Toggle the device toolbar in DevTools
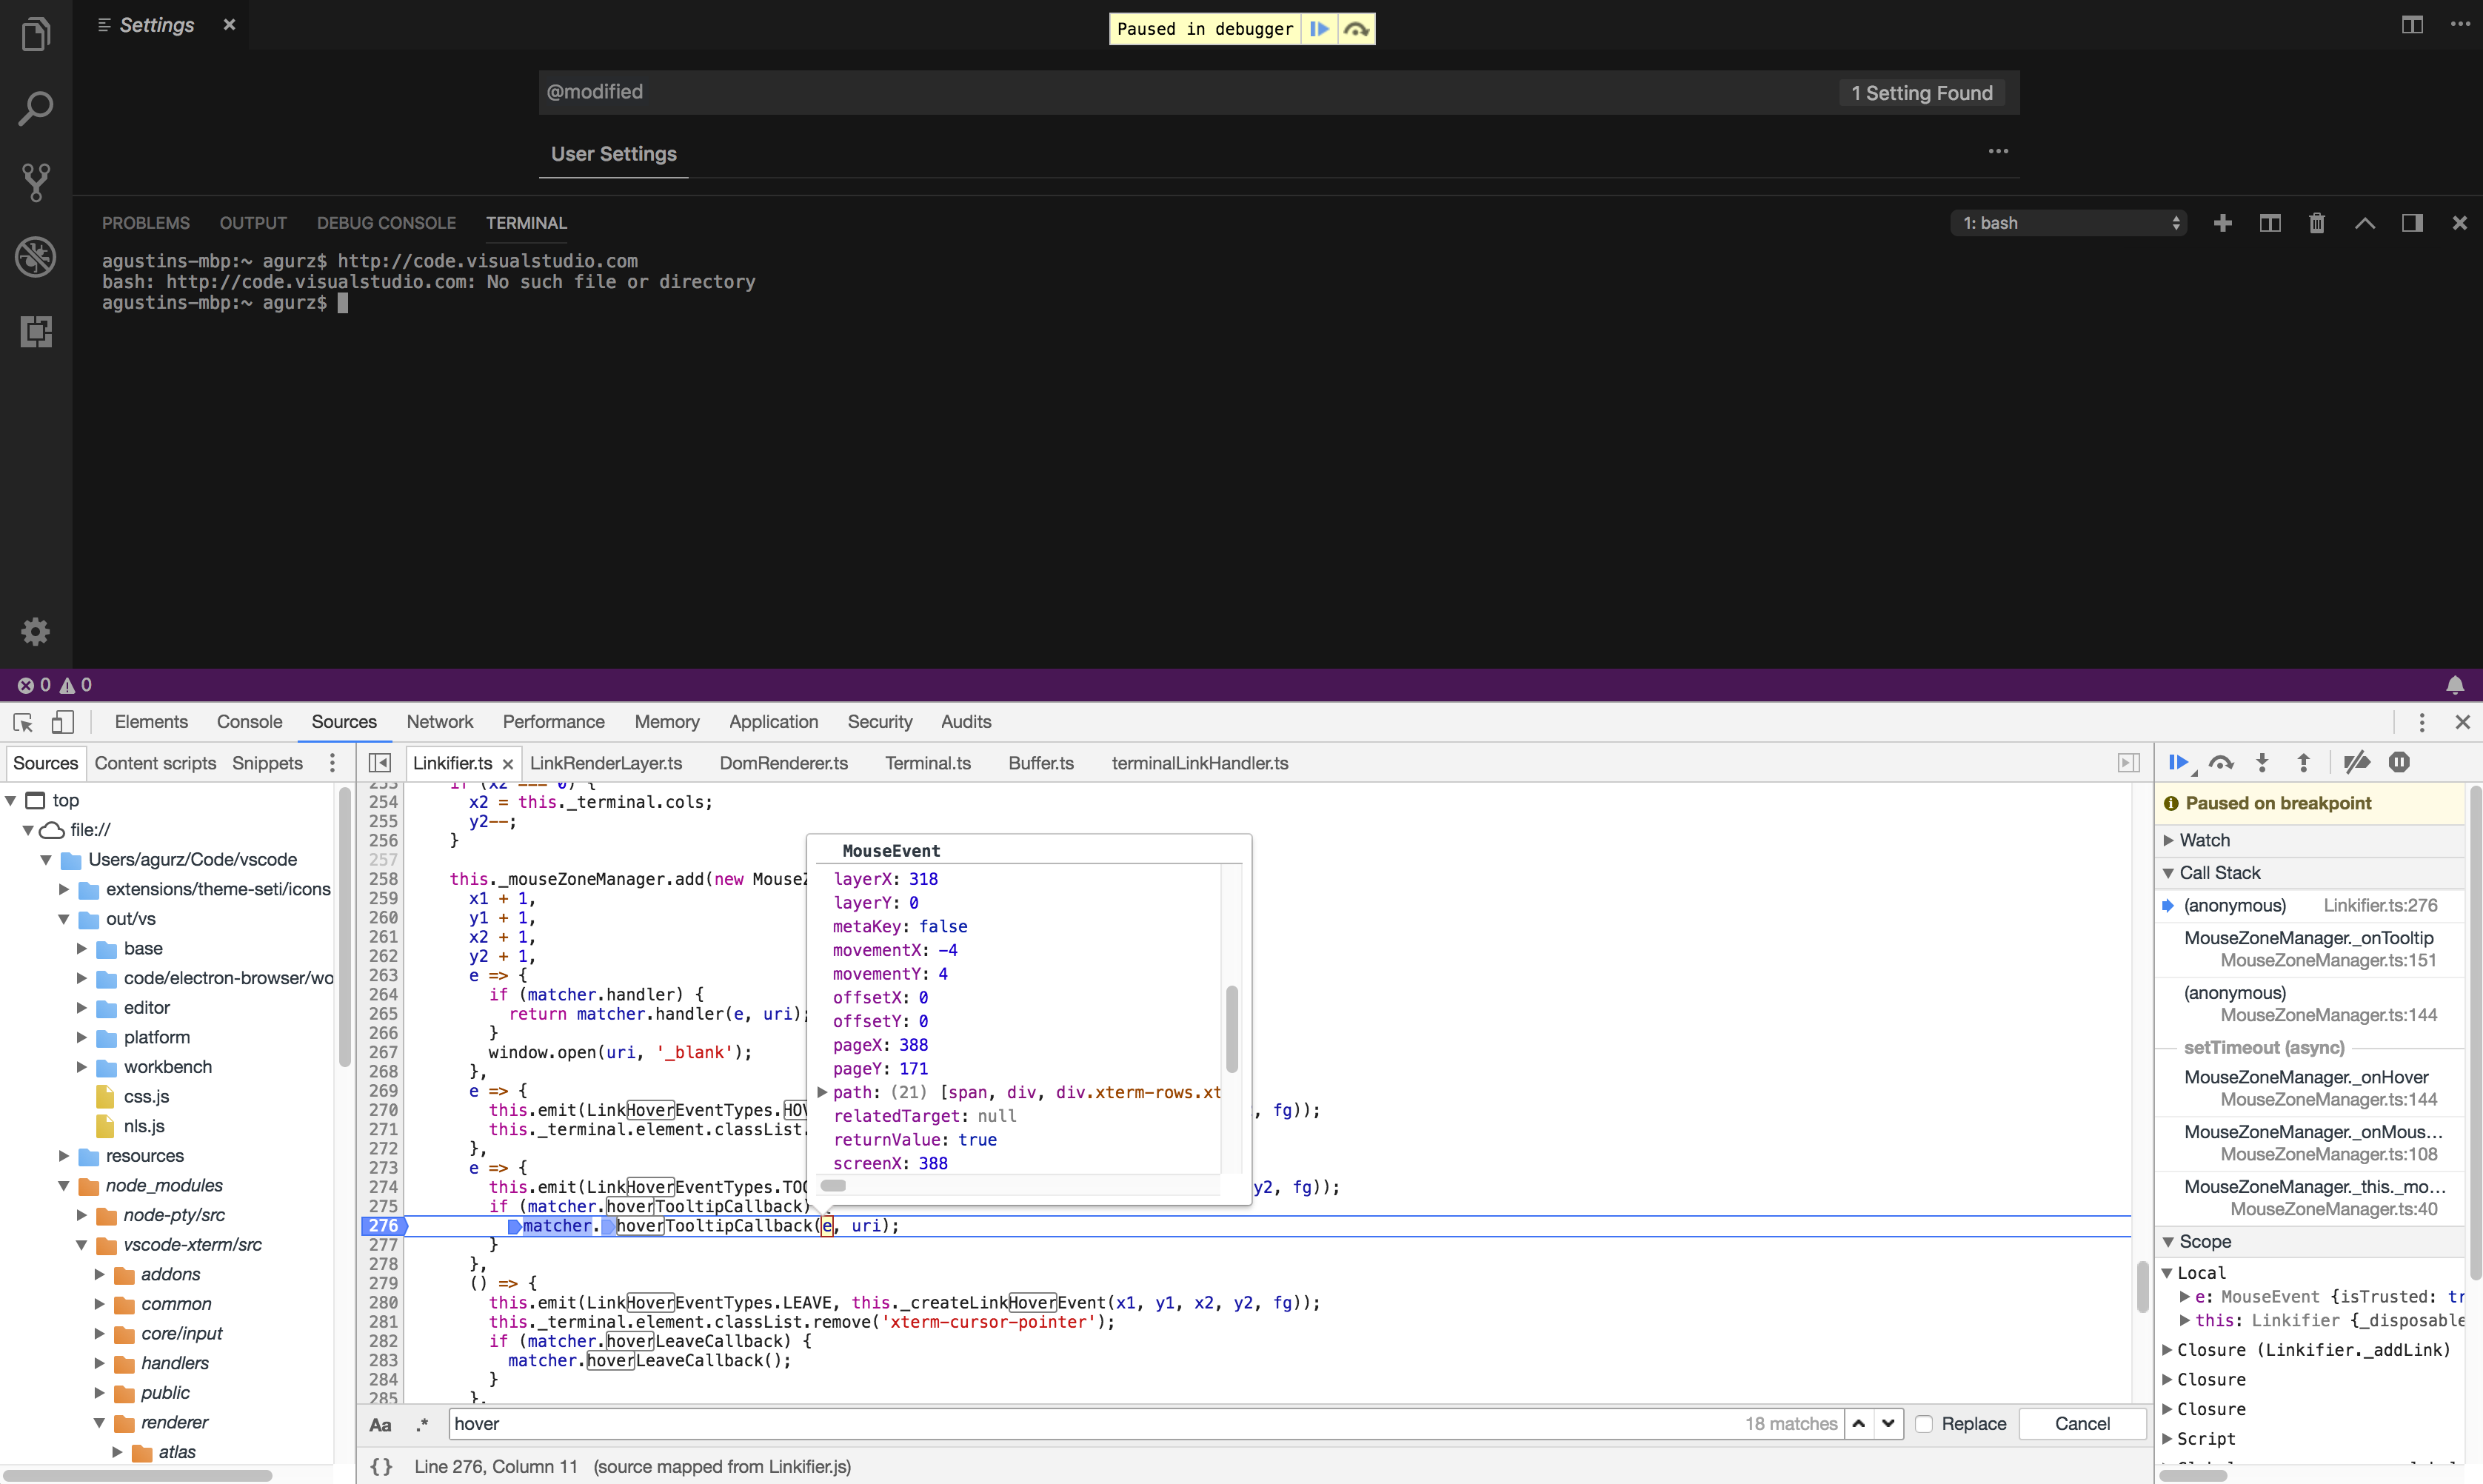 [x=62, y=722]
